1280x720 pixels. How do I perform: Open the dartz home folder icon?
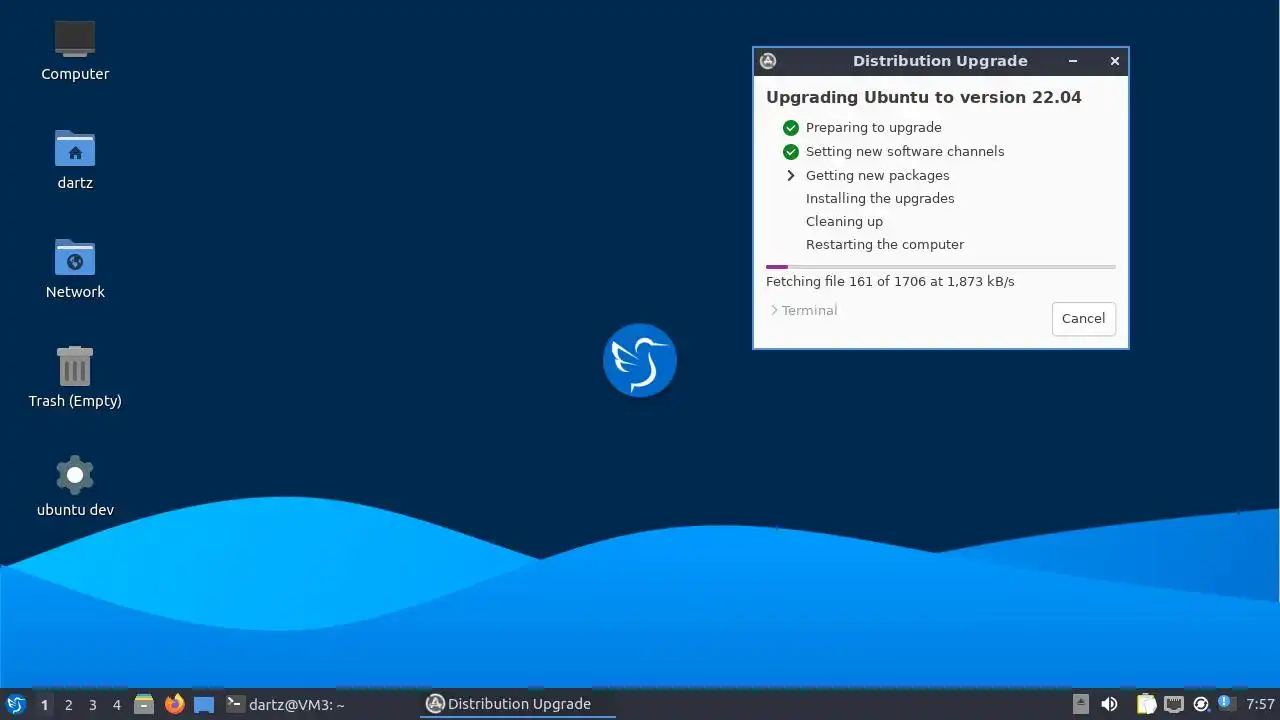75,148
